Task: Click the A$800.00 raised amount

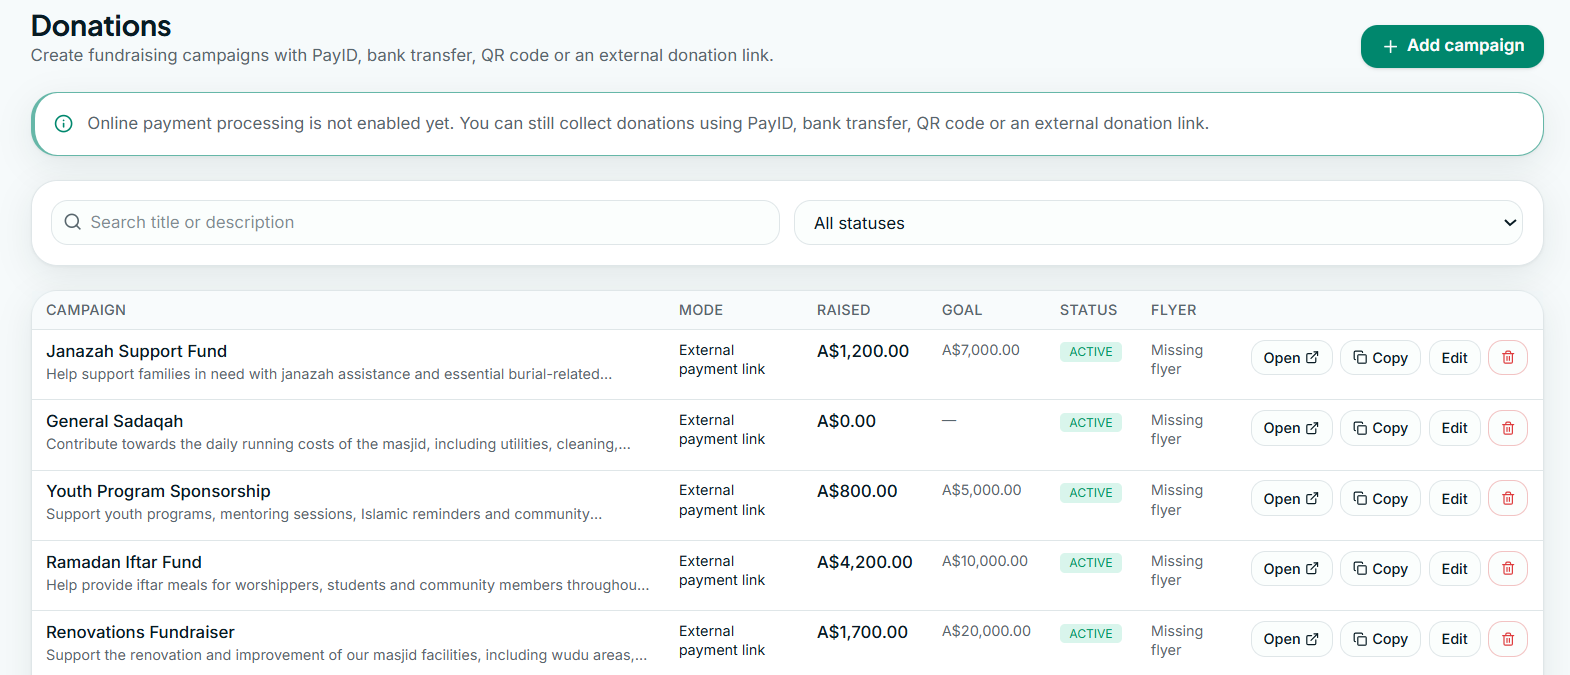Action: [857, 491]
